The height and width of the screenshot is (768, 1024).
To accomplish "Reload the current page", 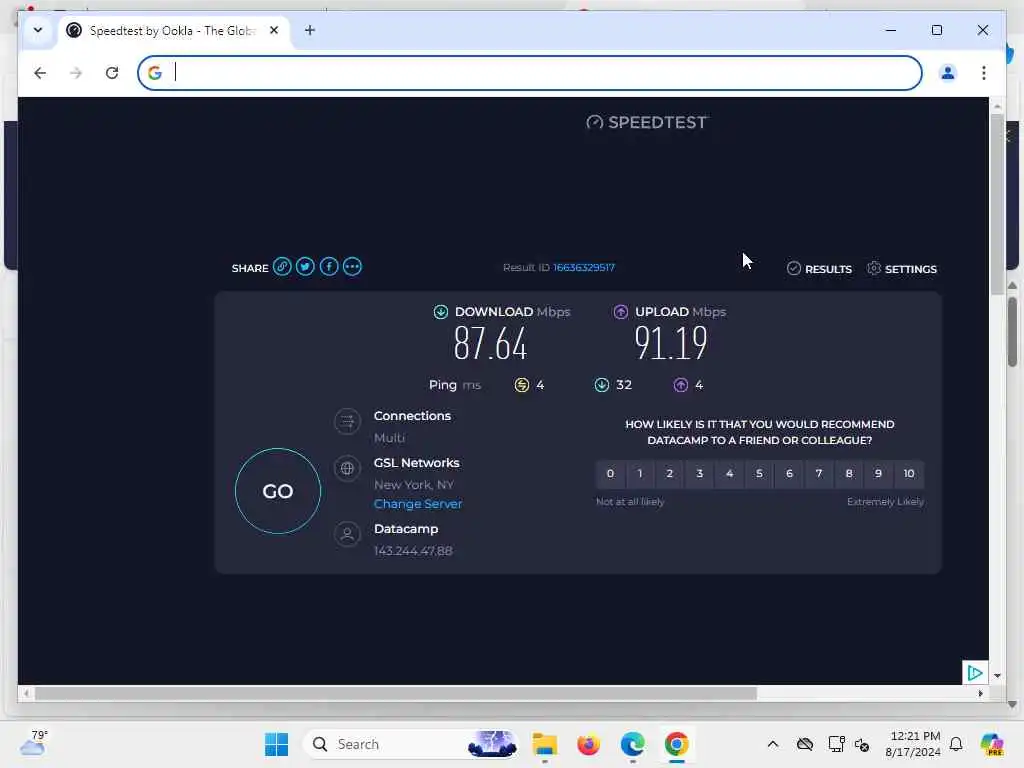I will [112, 72].
